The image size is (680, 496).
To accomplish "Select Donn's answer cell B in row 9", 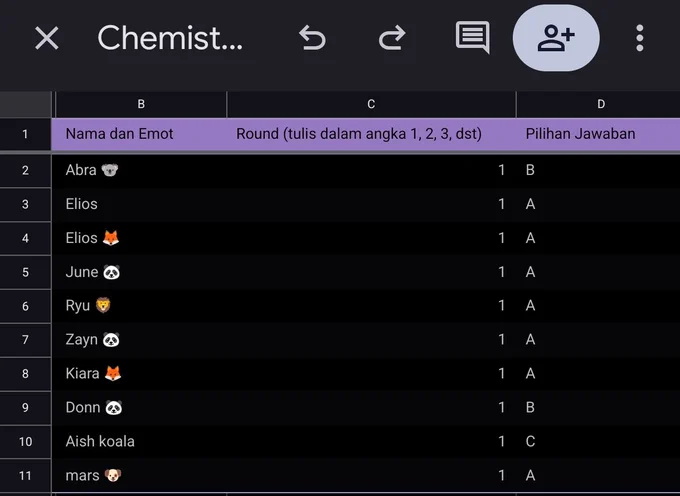I will click(x=598, y=408).
